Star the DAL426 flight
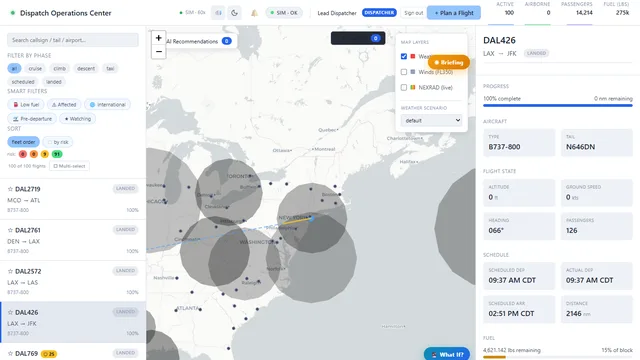The width and height of the screenshot is (640, 360). (11, 312)
